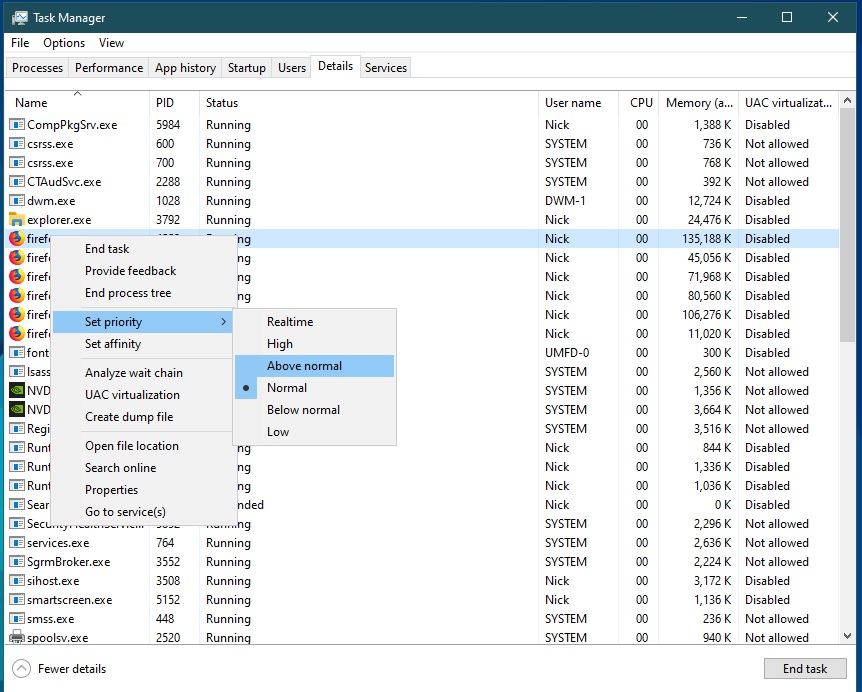
Task: Choose Below normal priority
Action: (314, 409)
